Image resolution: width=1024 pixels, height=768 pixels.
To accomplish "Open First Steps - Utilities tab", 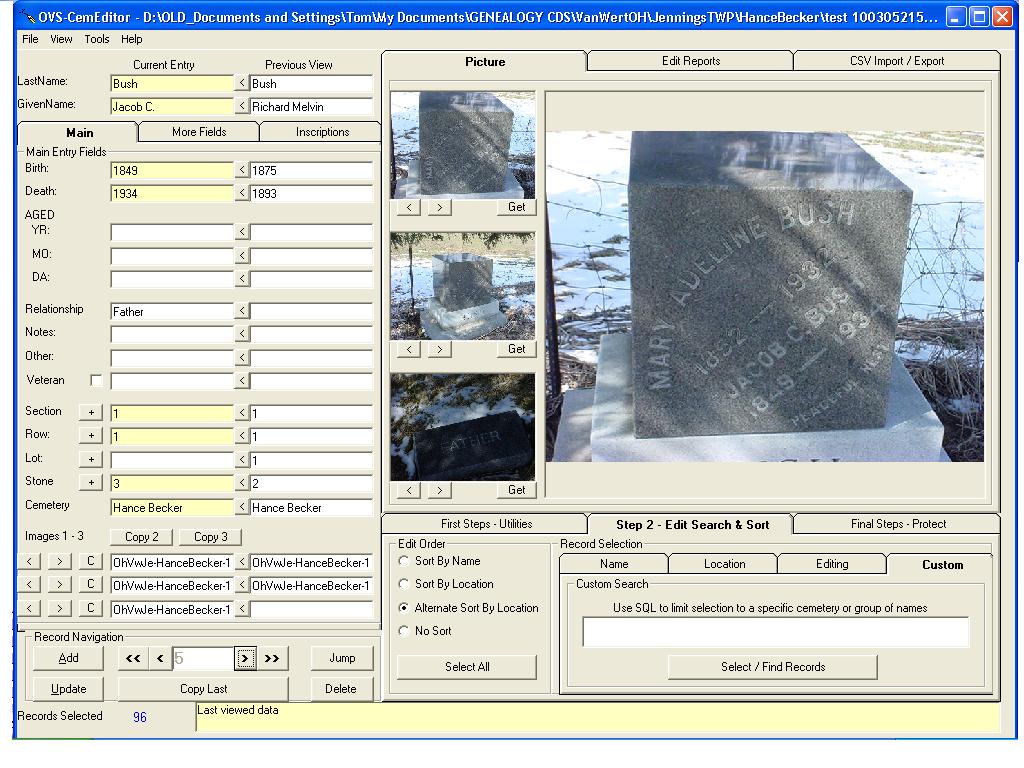I will 486,524.
